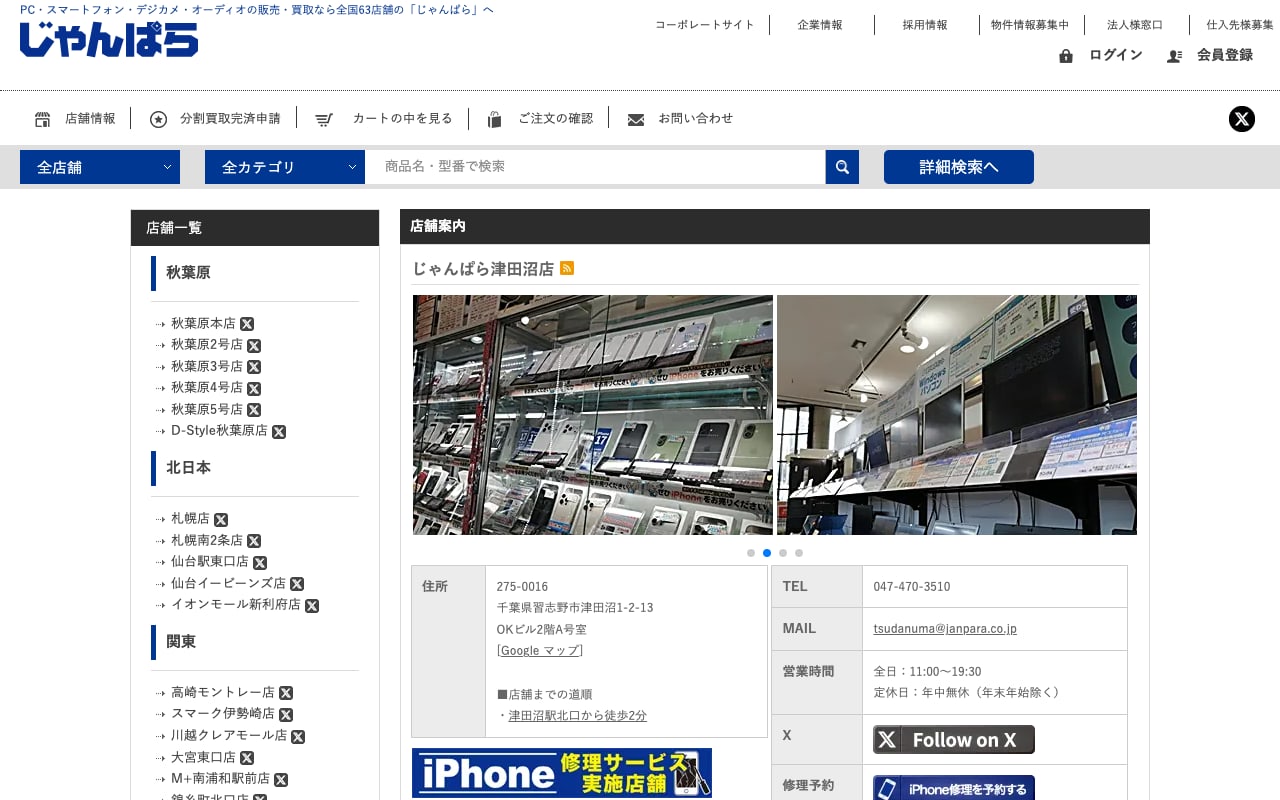
Task: Open the X social icon in header
Action: (x=1242, y=119)
